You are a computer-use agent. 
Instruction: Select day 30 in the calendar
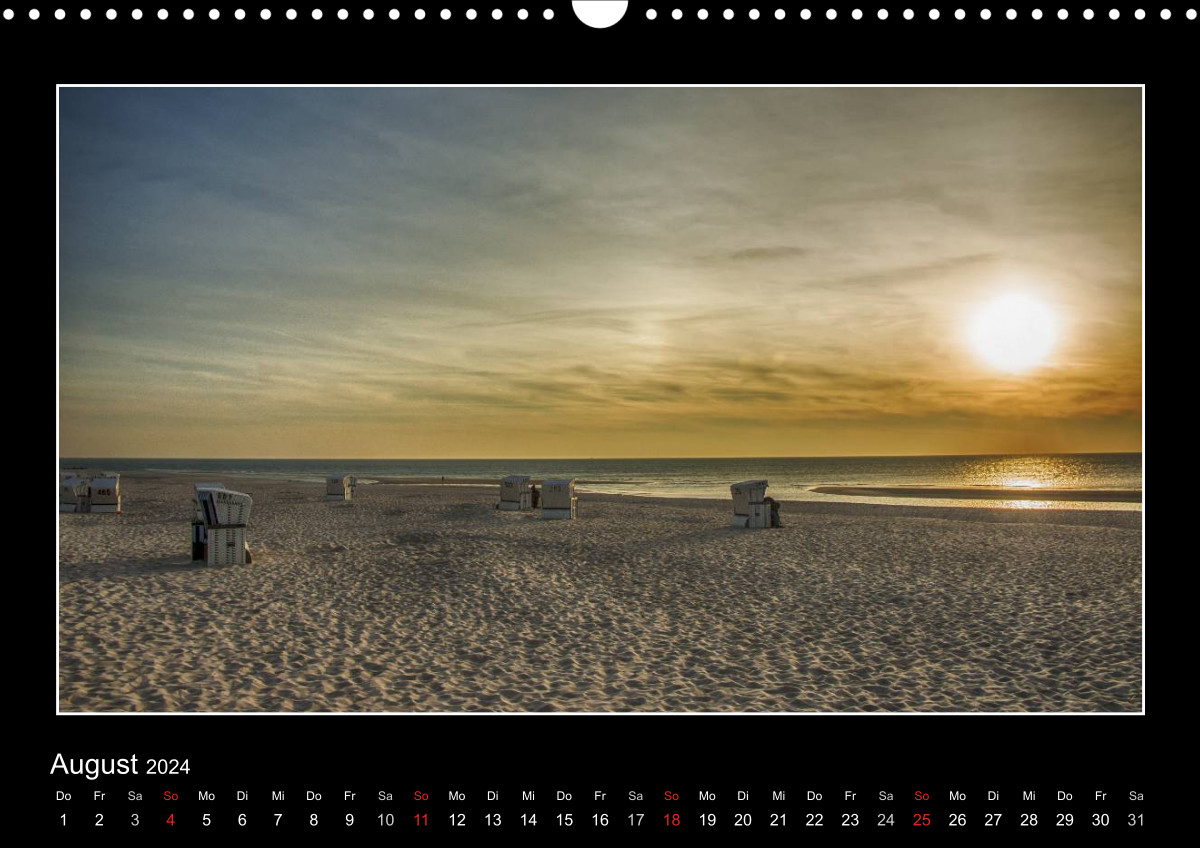(1101, 820)
